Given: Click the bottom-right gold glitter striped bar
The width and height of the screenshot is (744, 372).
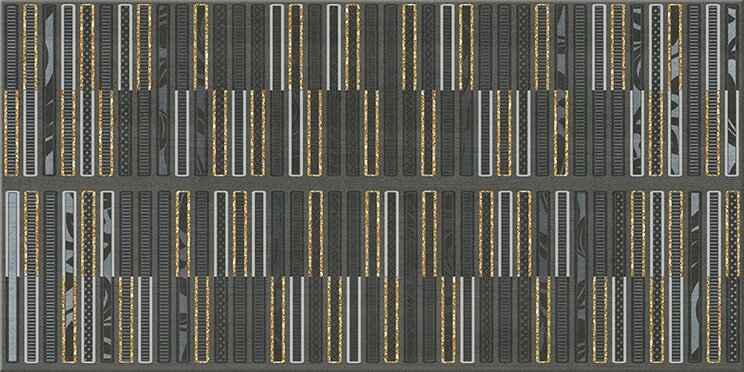Looking at the screenshot, I should [713, 319].
